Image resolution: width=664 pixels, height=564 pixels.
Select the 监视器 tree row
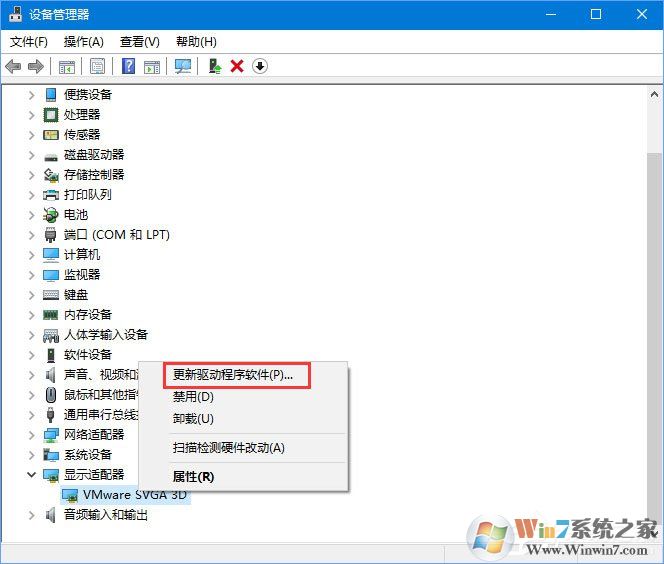point(82,275)
